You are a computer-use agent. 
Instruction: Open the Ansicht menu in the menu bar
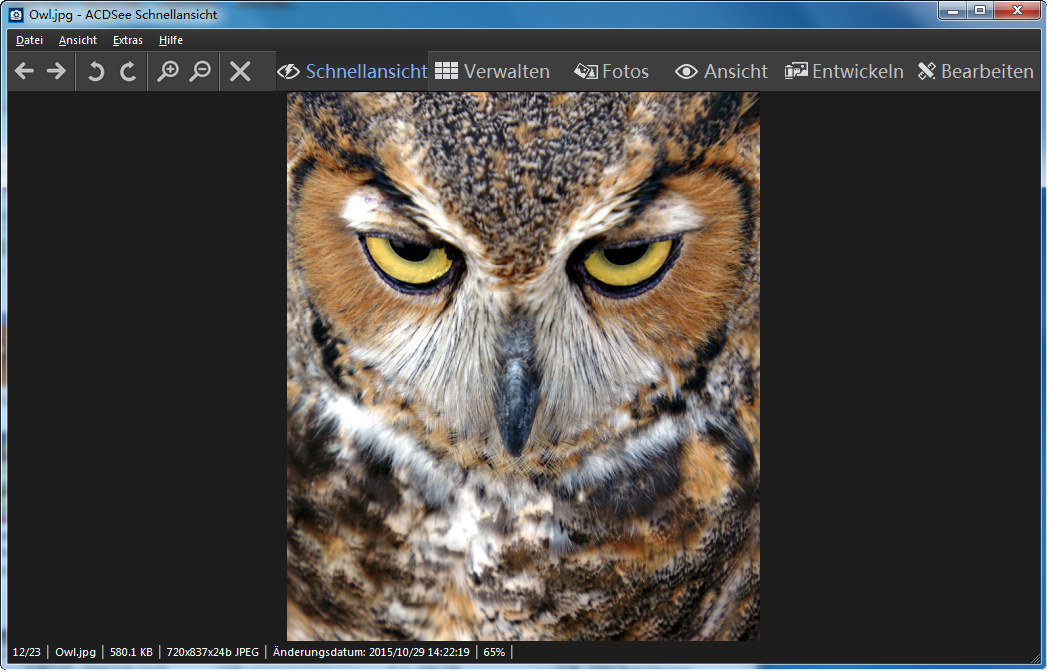[78, 40]
